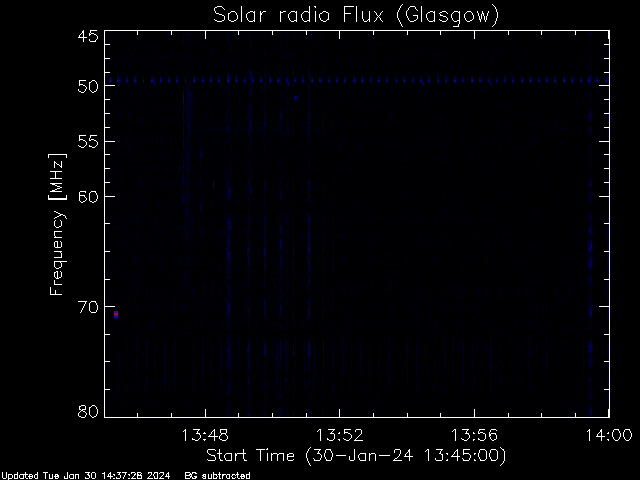
Task: Click the 45 frequency tick label
Action: 88,36
